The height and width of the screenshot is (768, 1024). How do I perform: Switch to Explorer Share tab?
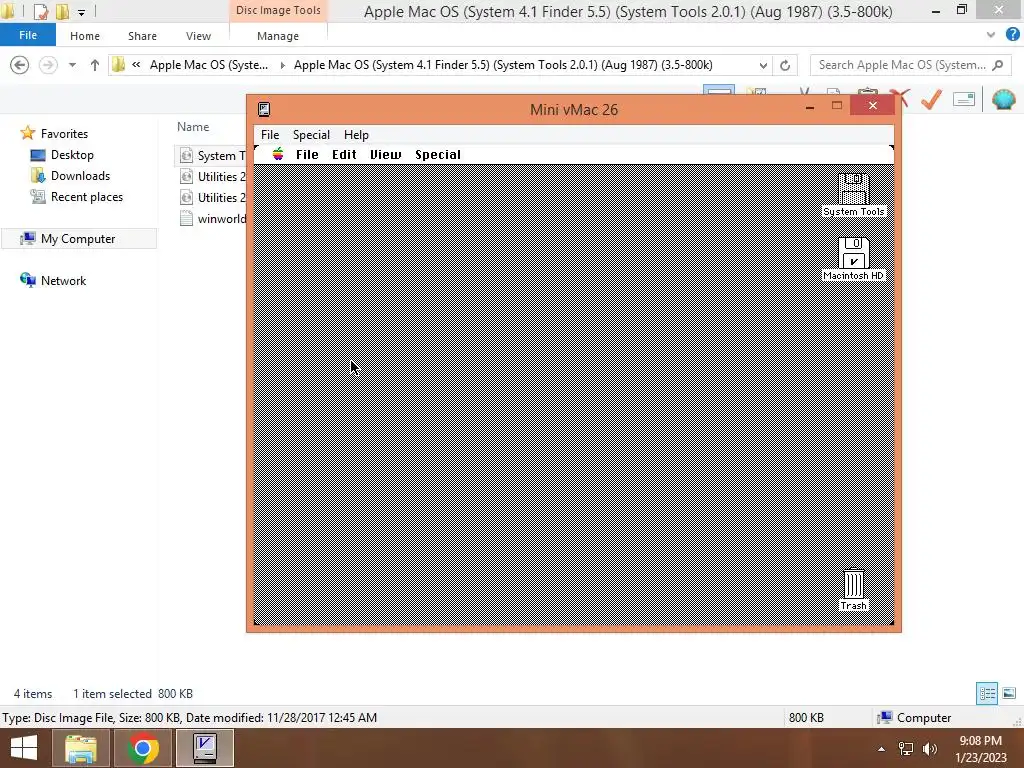[x=142, y=36]
